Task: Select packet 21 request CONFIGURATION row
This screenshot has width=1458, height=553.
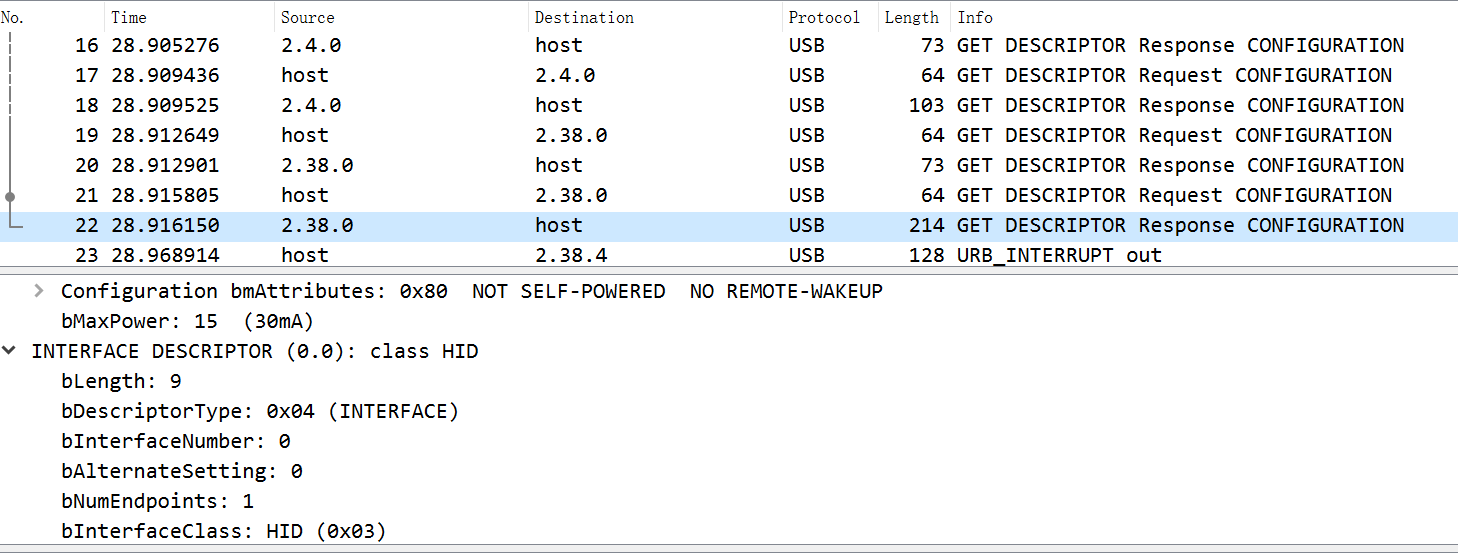Action: (700, 195)
